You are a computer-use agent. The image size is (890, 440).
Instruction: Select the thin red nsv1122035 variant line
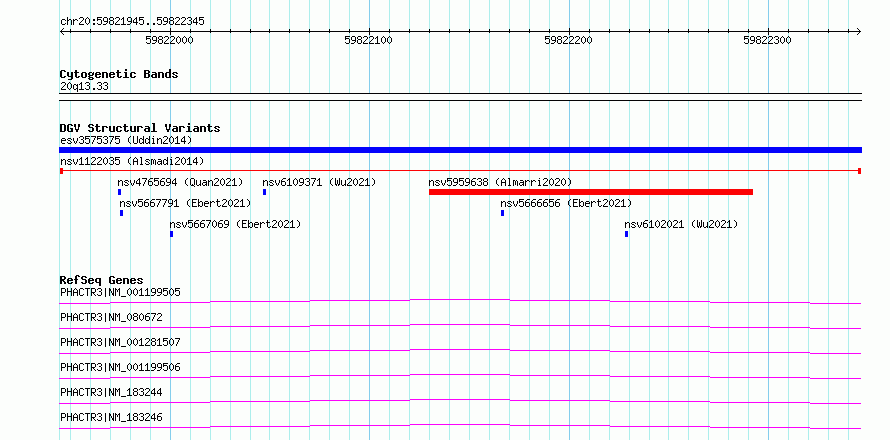coord(460,170)
